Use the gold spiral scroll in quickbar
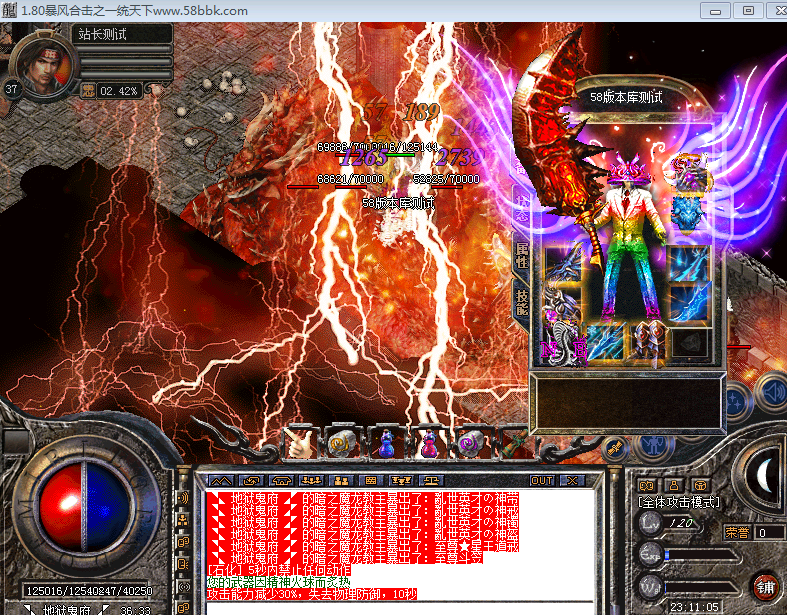This screenshot has height=615, width=787. pos(342,443)
